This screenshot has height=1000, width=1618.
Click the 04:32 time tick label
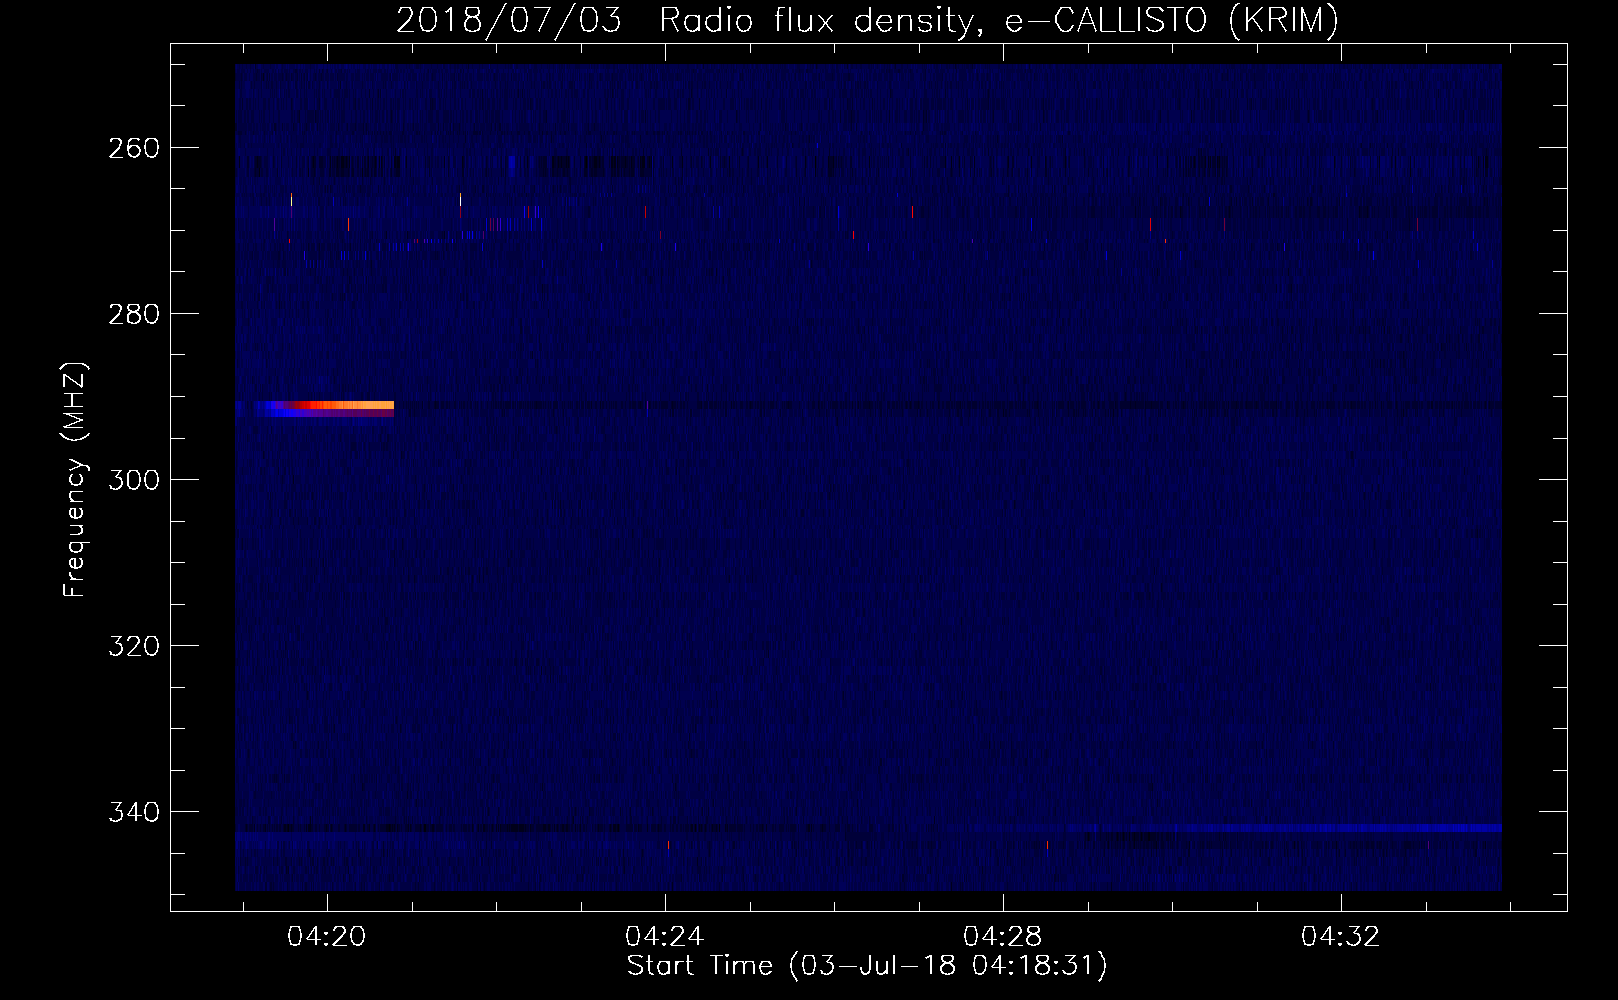click(x=1341, y=937)
